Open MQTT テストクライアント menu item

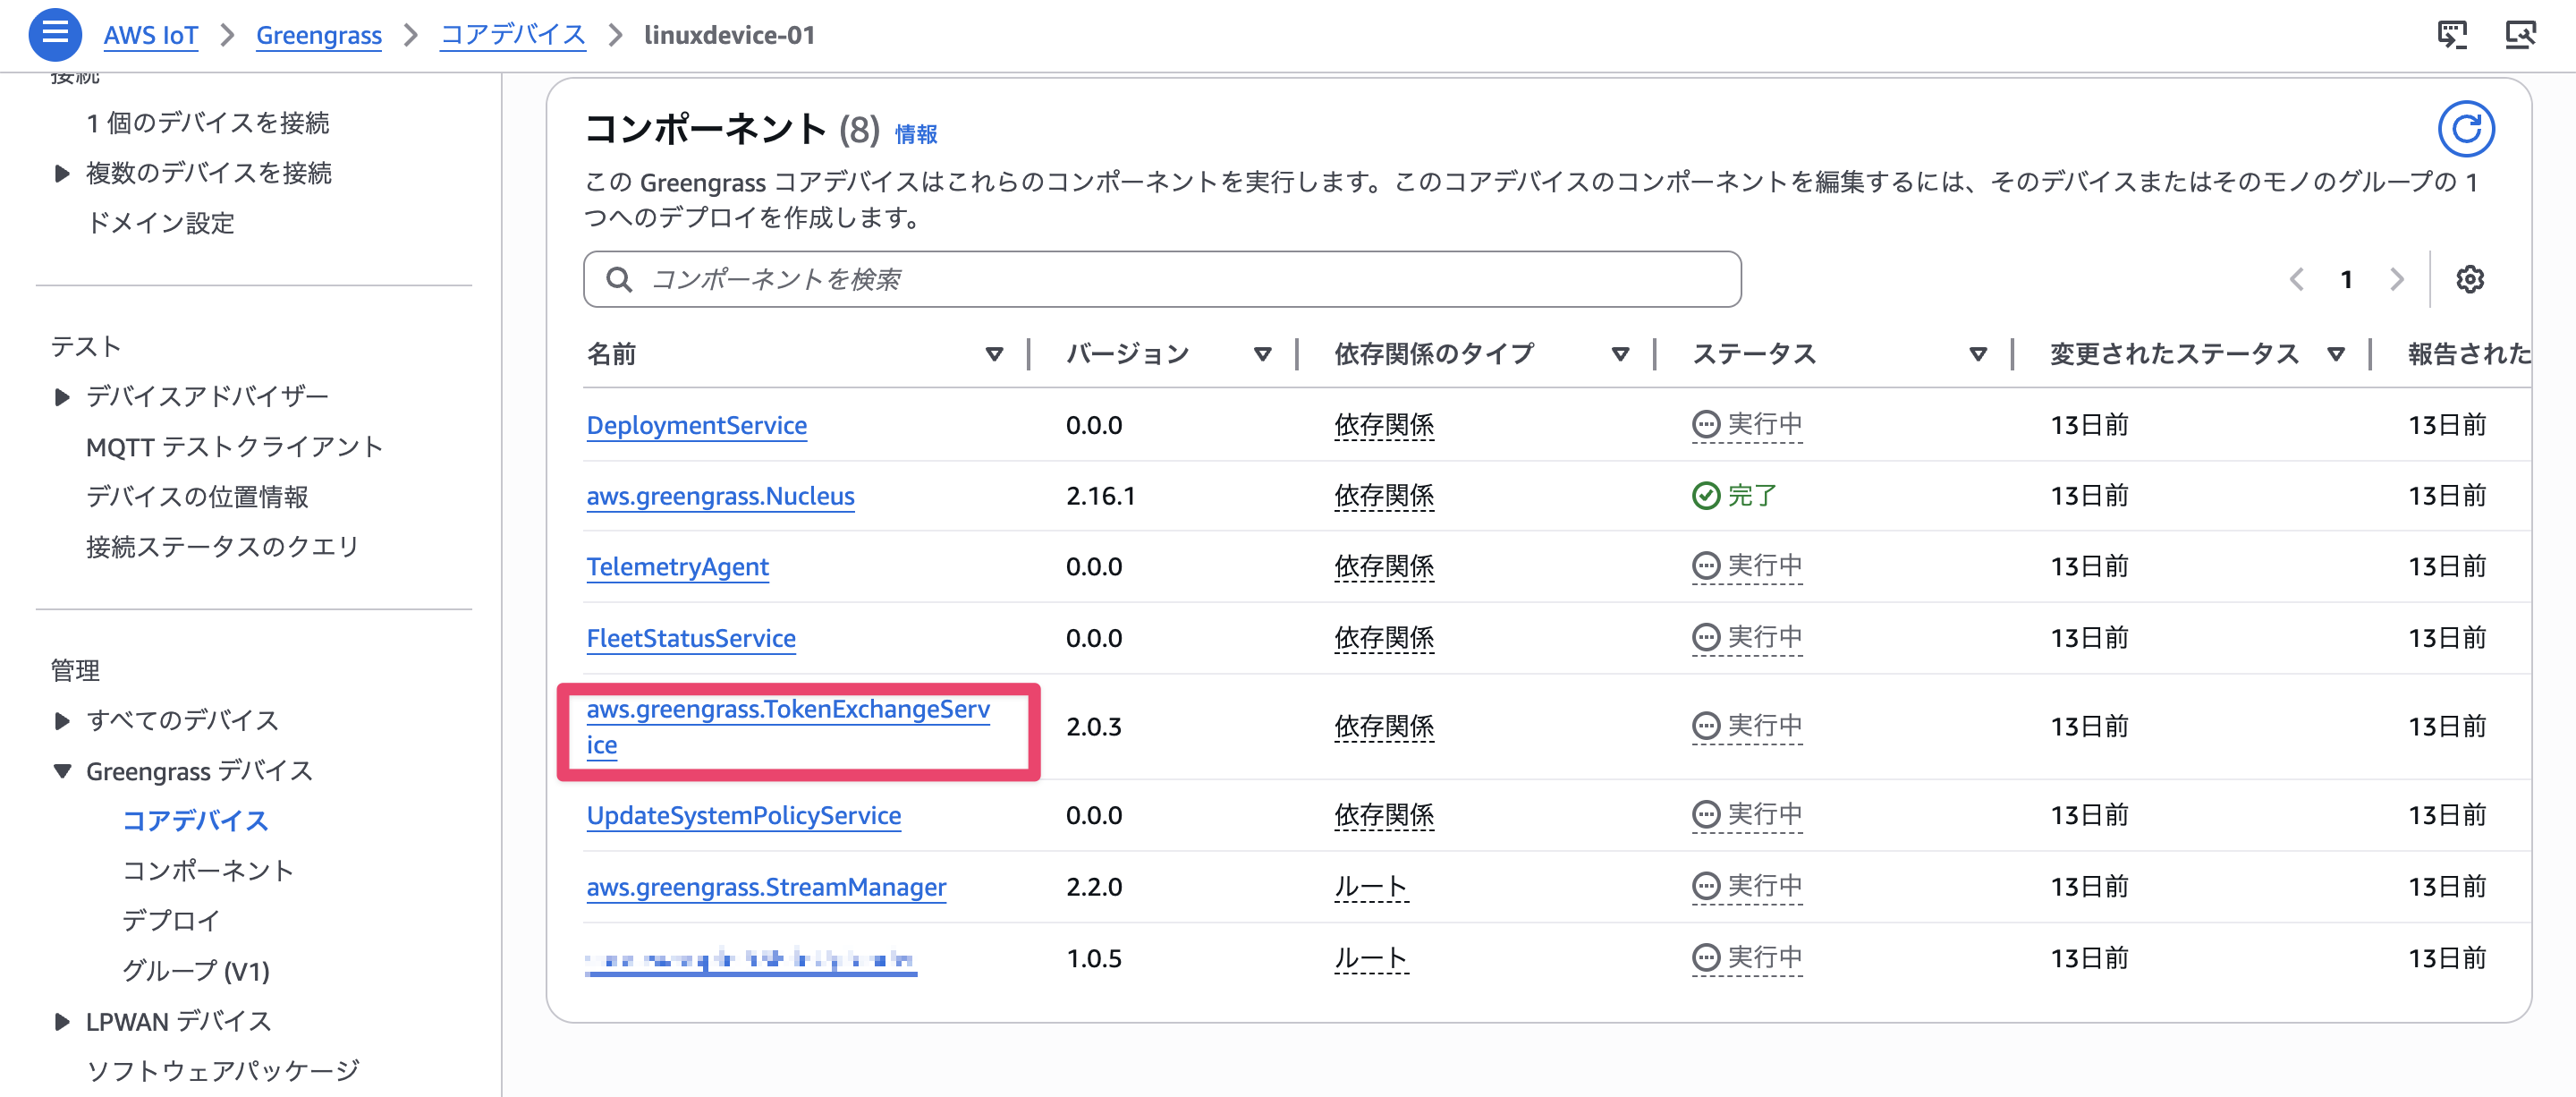[x=234, y=446]
